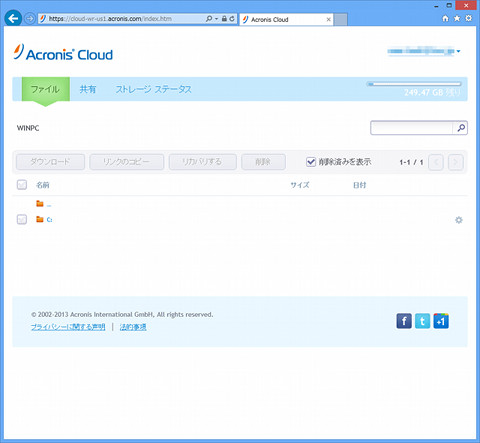
Task: Open favorites star icon
Action: pyautogui.click(x=457, y=18)
